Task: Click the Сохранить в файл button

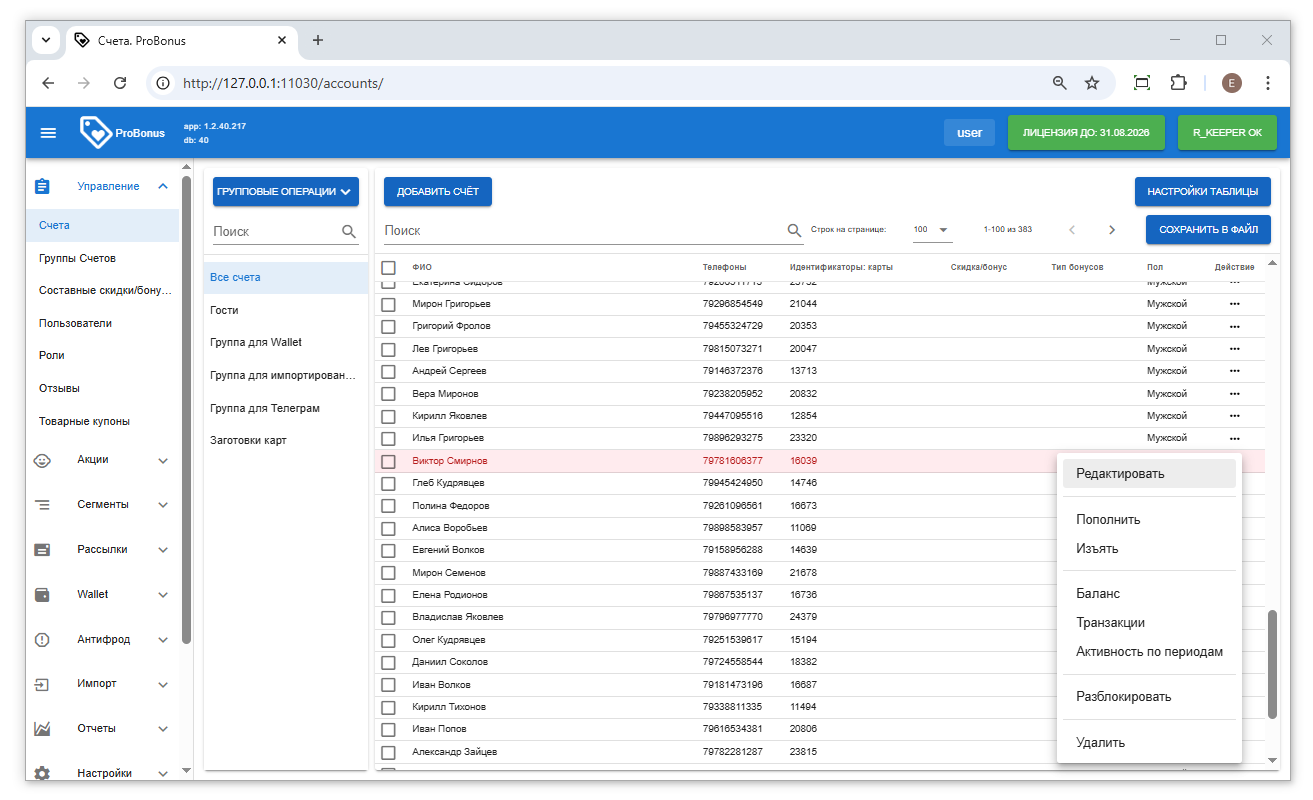Action: coord(1209,230)
